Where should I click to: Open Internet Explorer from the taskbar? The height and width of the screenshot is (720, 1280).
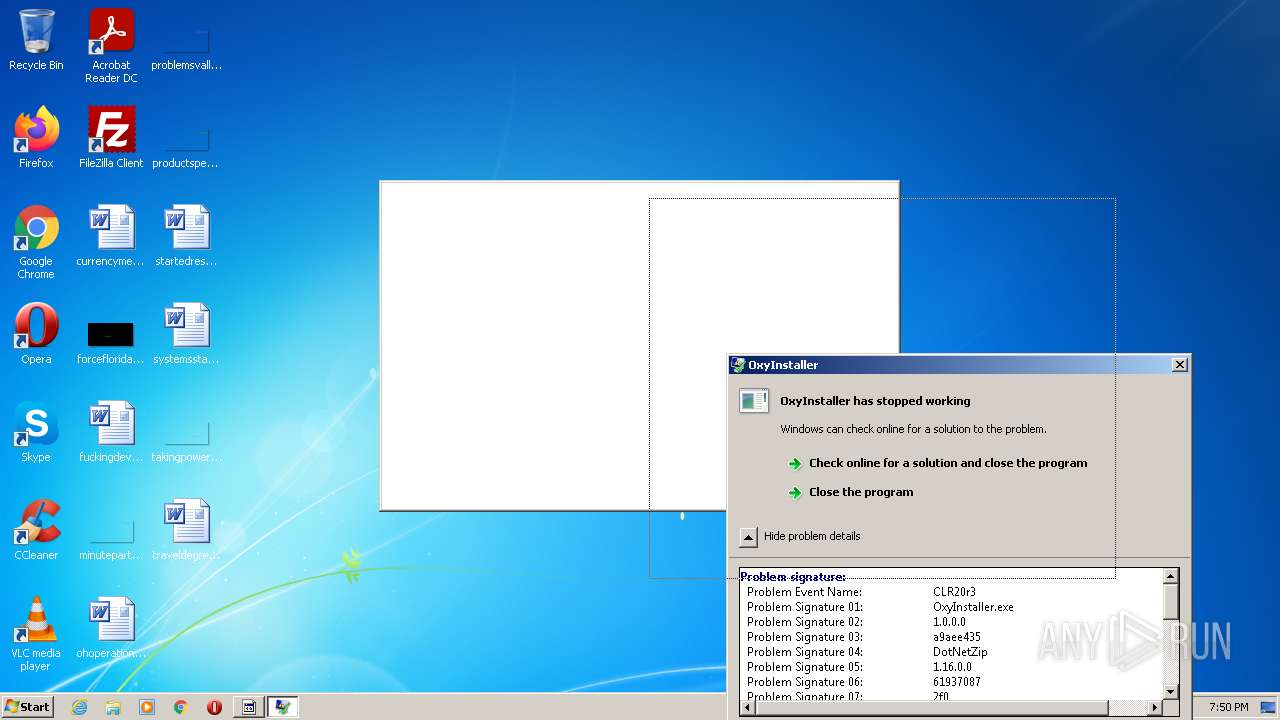pos(79,707)
